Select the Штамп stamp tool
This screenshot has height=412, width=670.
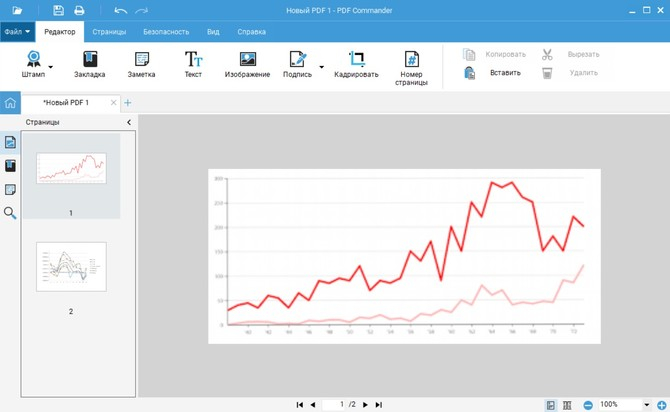point(33,64)
